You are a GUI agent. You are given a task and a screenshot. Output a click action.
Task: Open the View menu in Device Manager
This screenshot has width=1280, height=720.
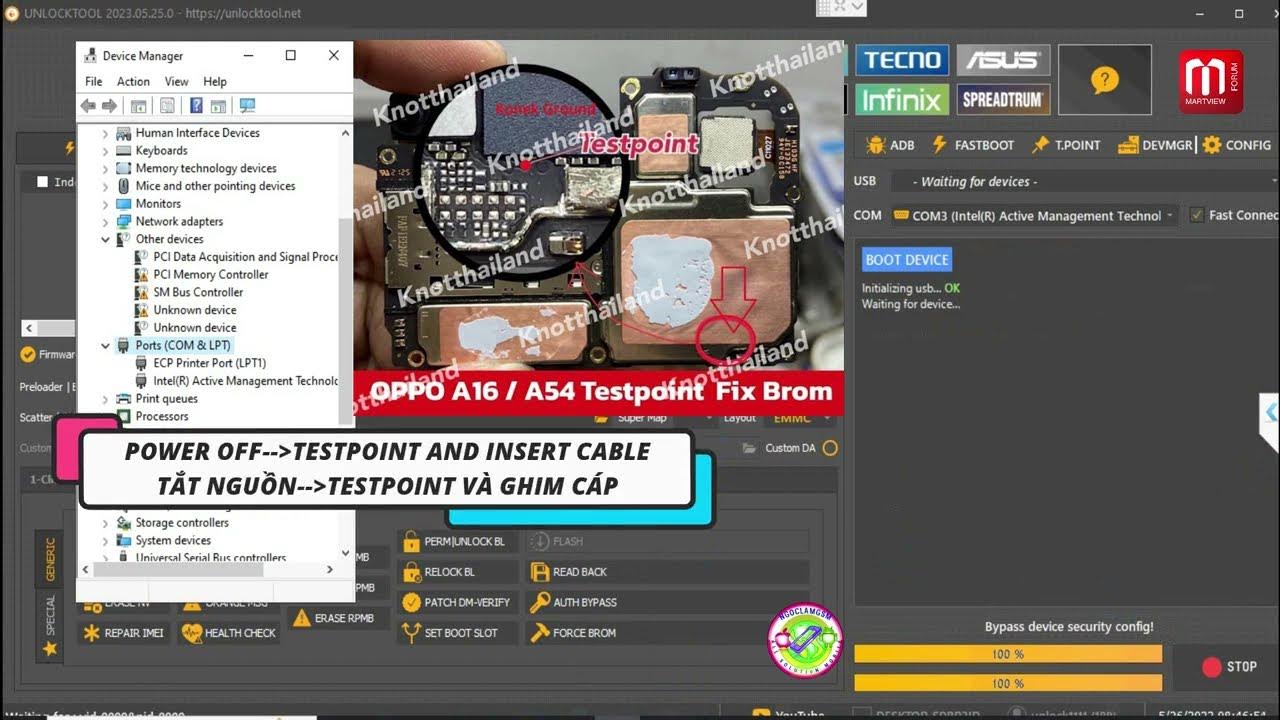pyautogui.click(x=177, y=82)
